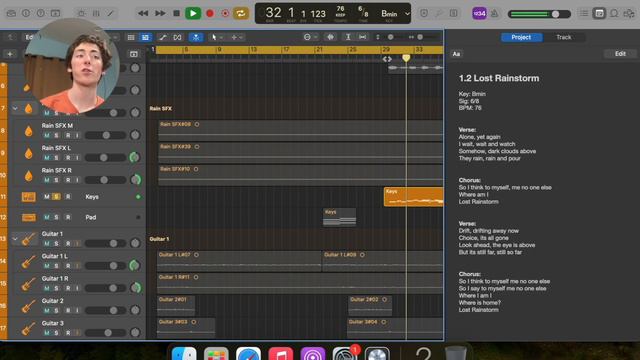Toggle vertical auto zoom icon
The width and height of the screenshot is (640, 360).
(348, 37)
